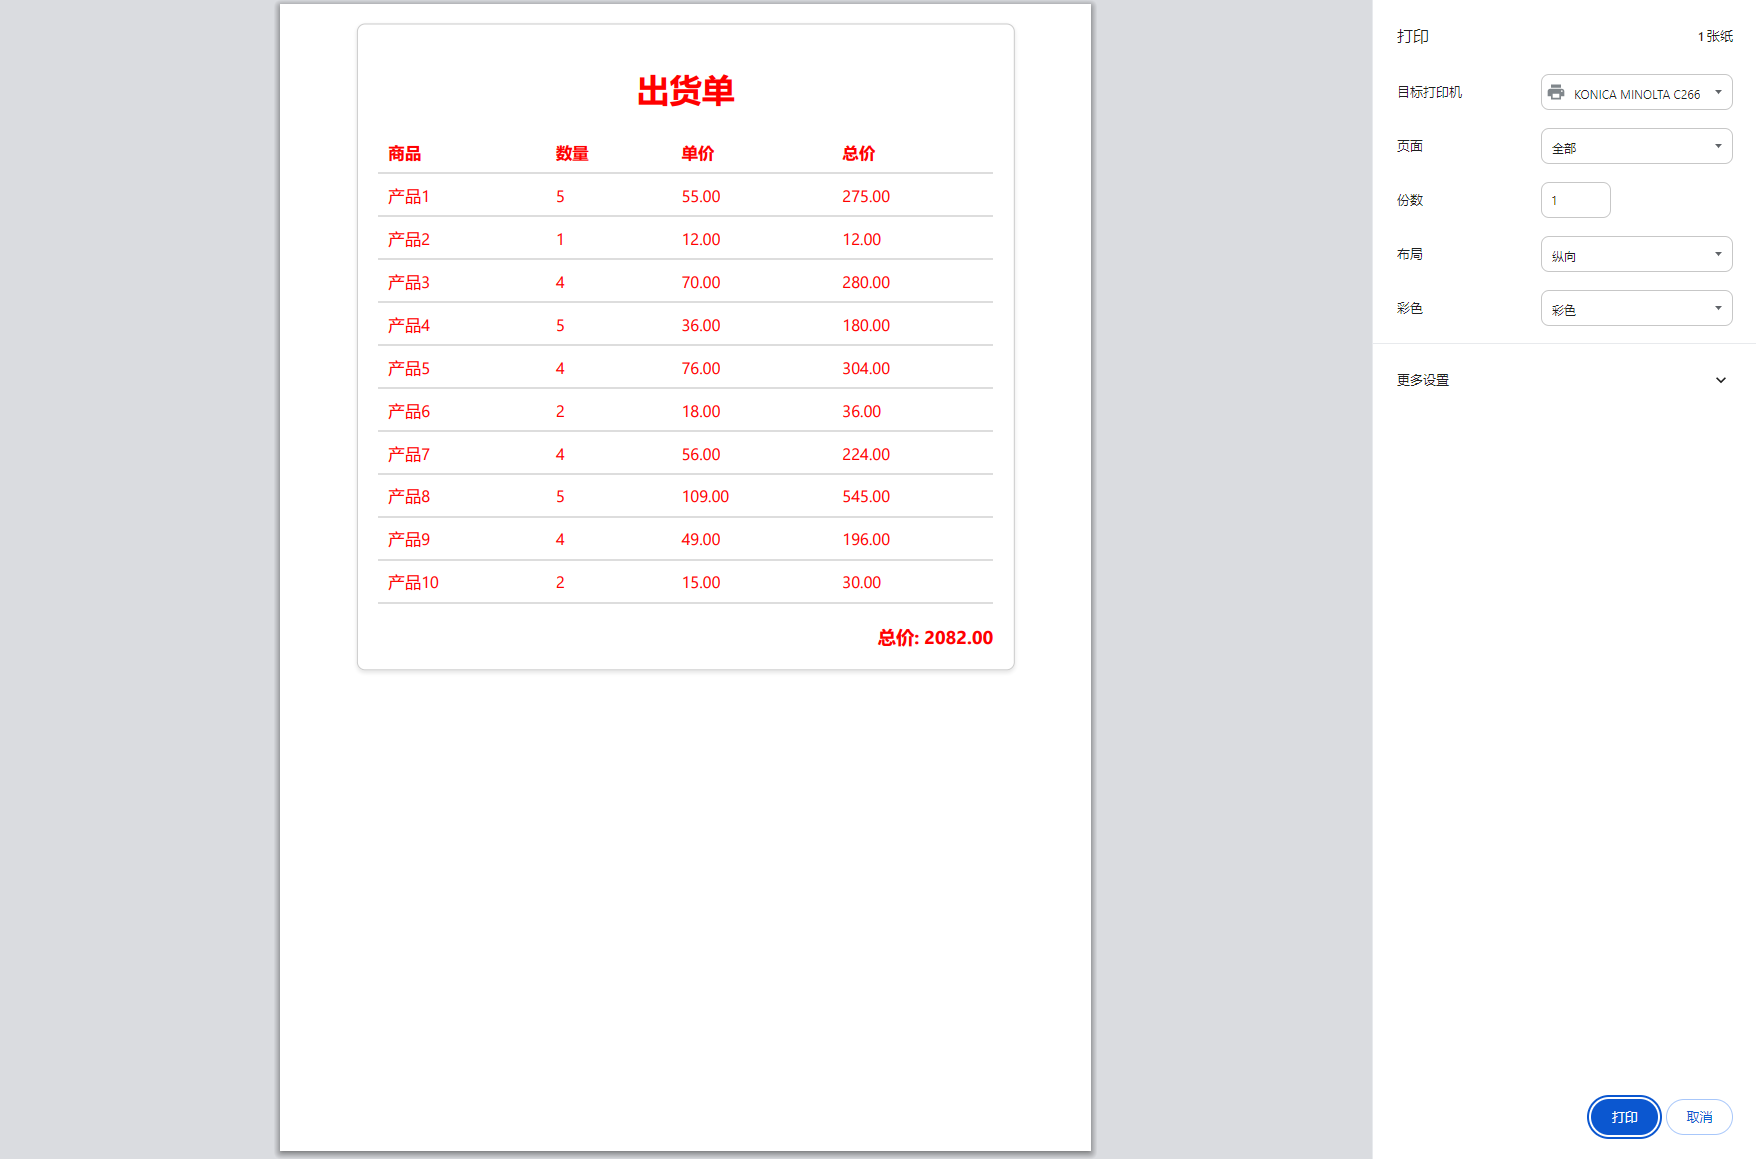
Task: Click the 目标打印机 label
Action: [1429, 92]
